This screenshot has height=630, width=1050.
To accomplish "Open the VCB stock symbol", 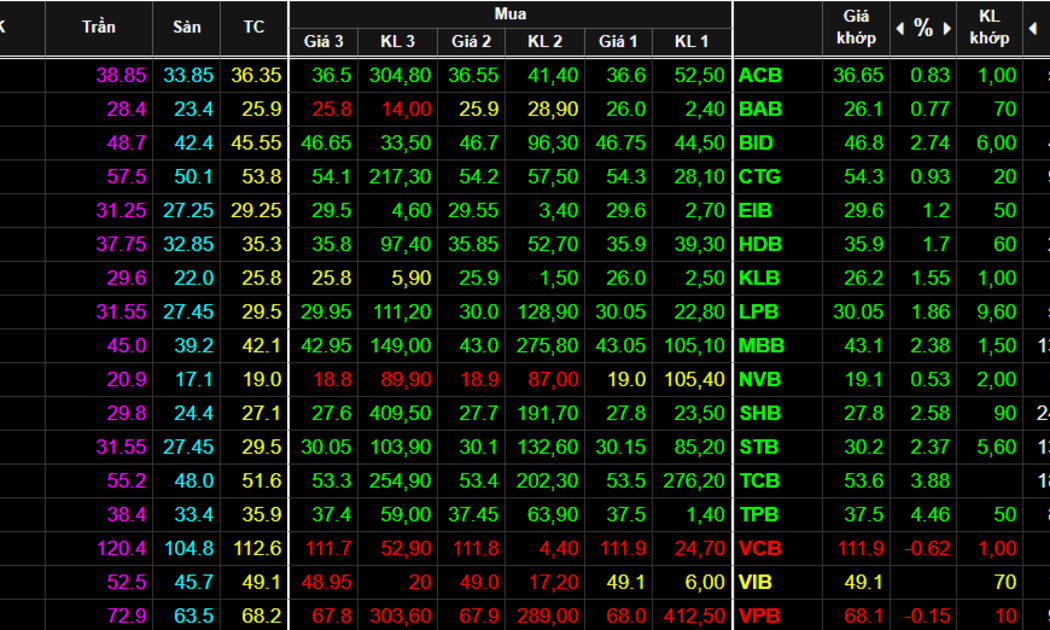I will tap(760, 548).
